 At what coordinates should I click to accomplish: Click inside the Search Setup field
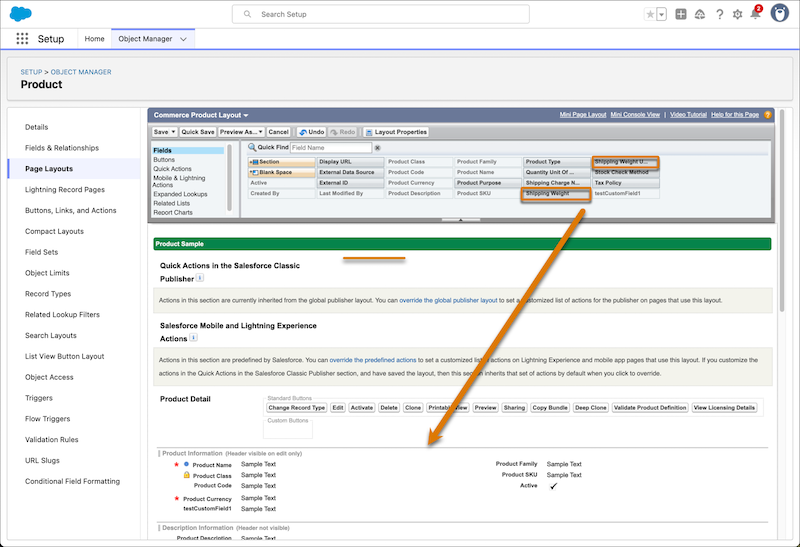pos(381,14)
